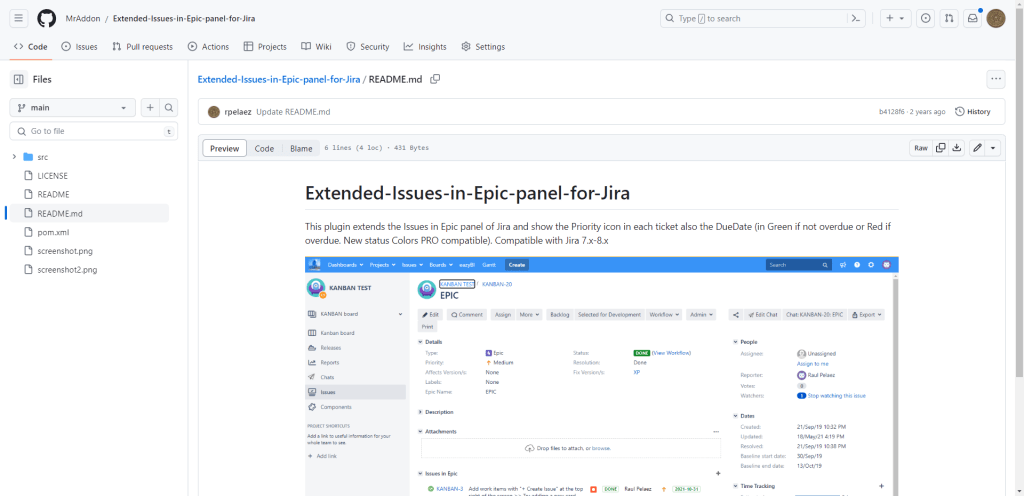Edit README.md with the pencil icon
The image size is (1024, 496).
(x=976, y=148)
